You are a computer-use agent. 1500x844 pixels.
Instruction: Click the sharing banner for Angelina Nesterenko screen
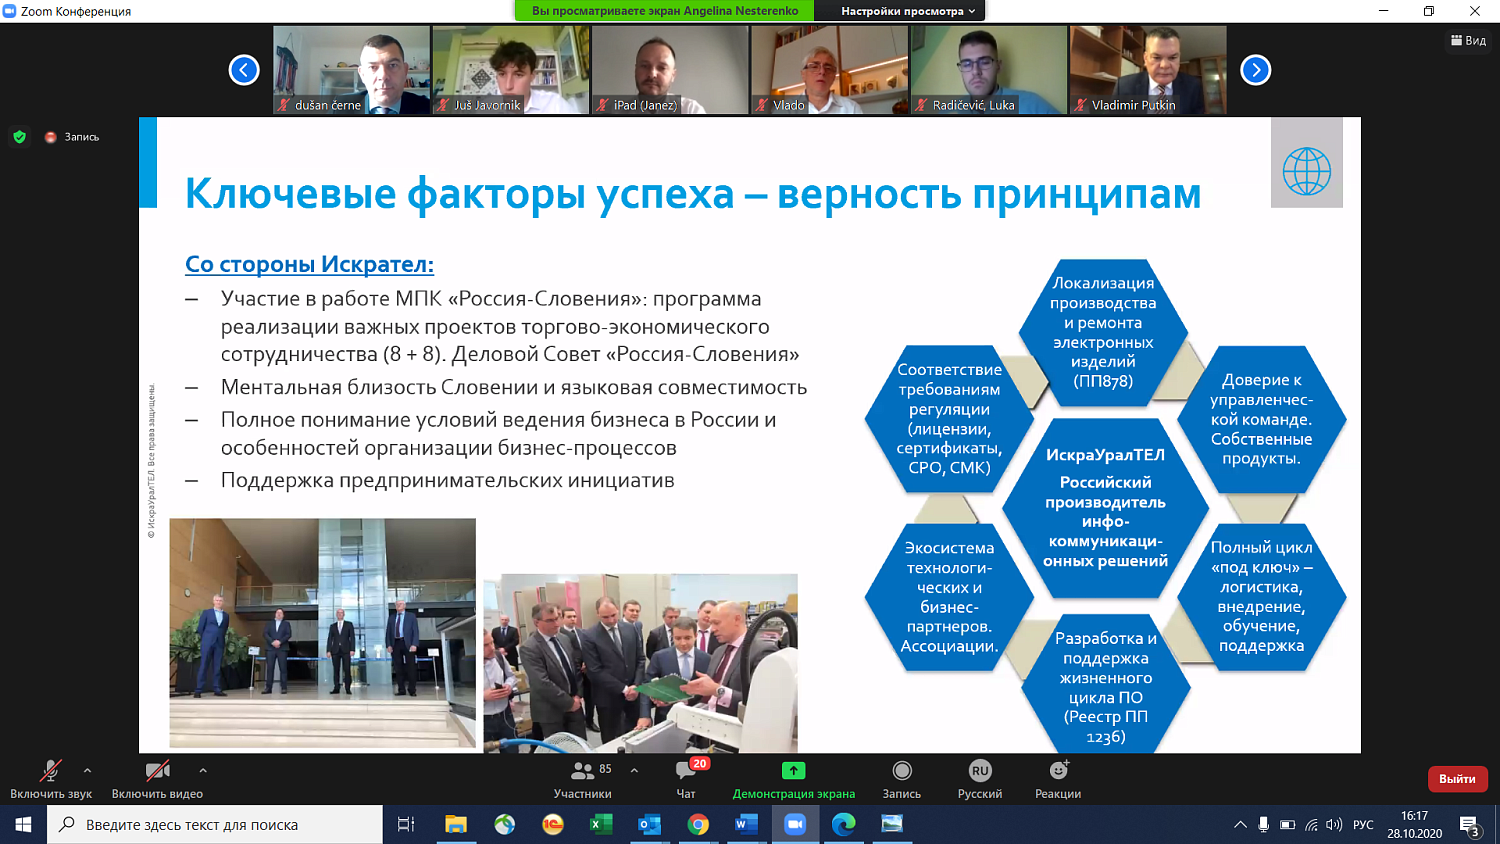pyautogui.click(x=665, y=11)
